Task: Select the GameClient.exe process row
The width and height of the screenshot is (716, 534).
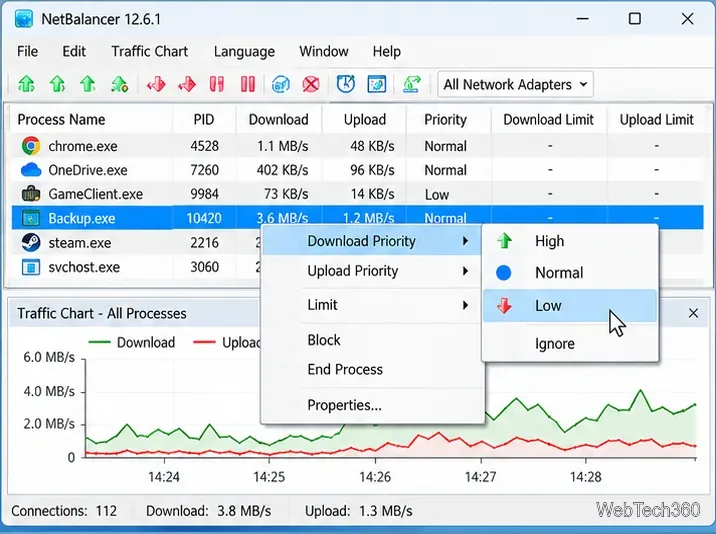Action: (358, 194)
